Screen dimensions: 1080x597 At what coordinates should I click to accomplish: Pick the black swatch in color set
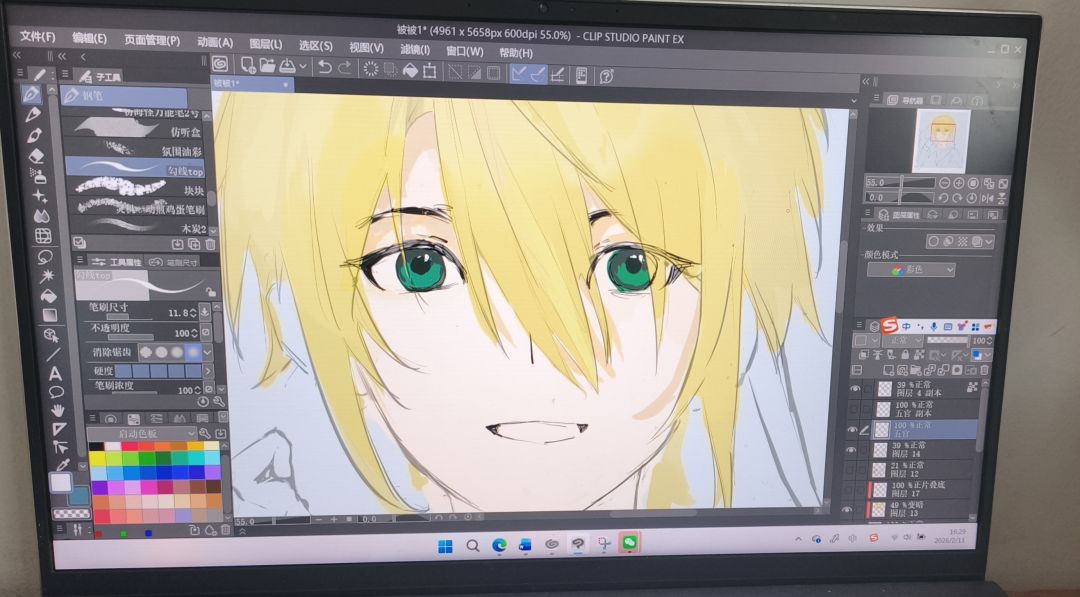pyautogui.click(x=96, y=446)
